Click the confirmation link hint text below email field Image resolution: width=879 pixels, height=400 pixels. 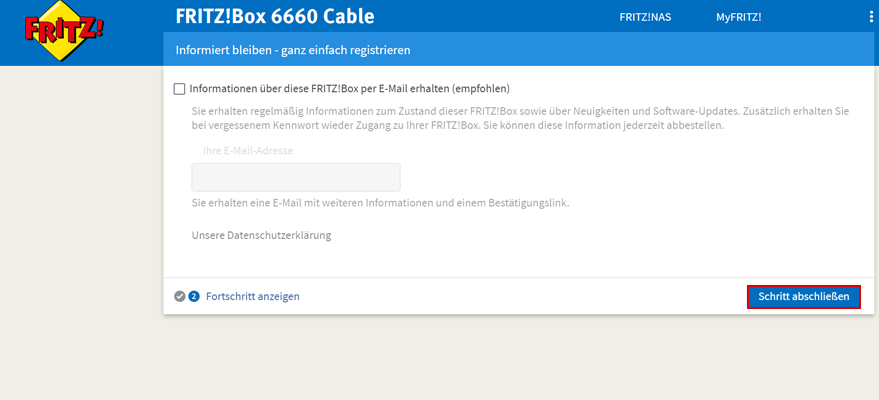click(x=380, y=203)
